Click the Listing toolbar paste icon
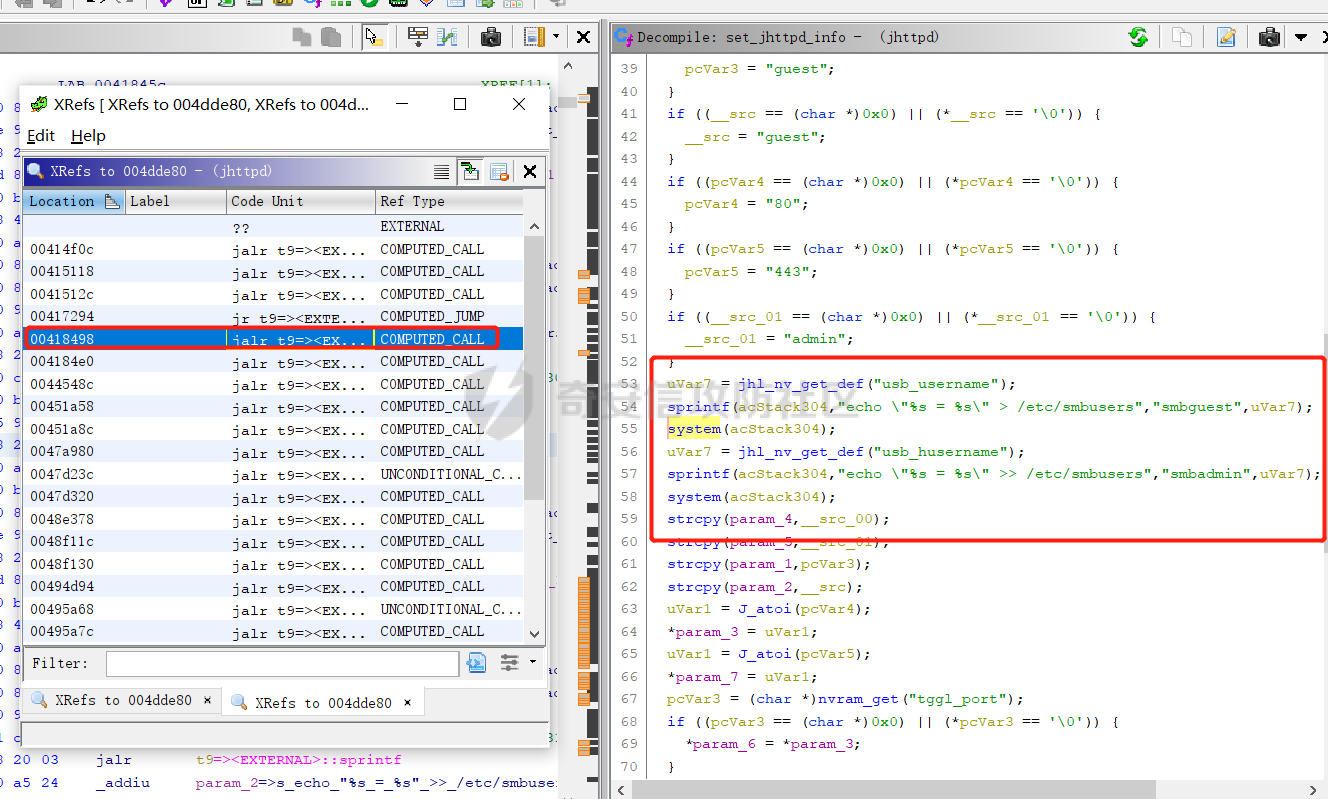Image resolution: width=1328 pixels, height=799 pixels. click(x=331, y=37)
